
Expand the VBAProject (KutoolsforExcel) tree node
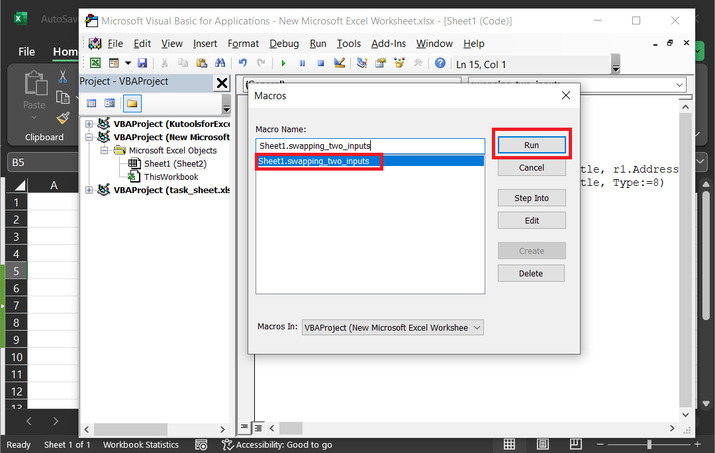coord(90,124)
